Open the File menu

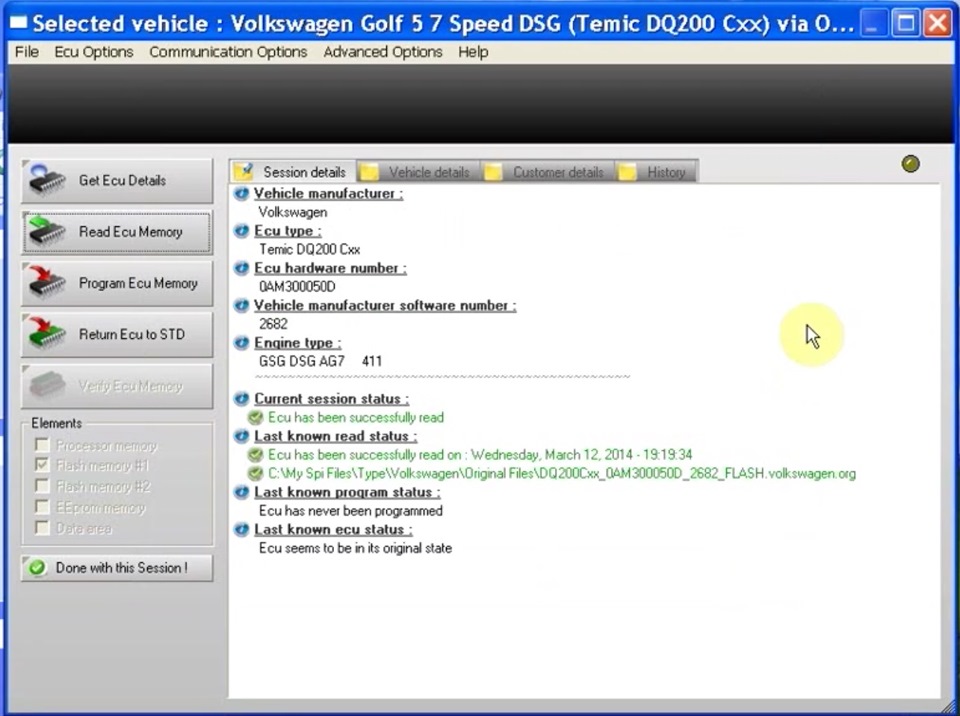[x=27, y=52]
